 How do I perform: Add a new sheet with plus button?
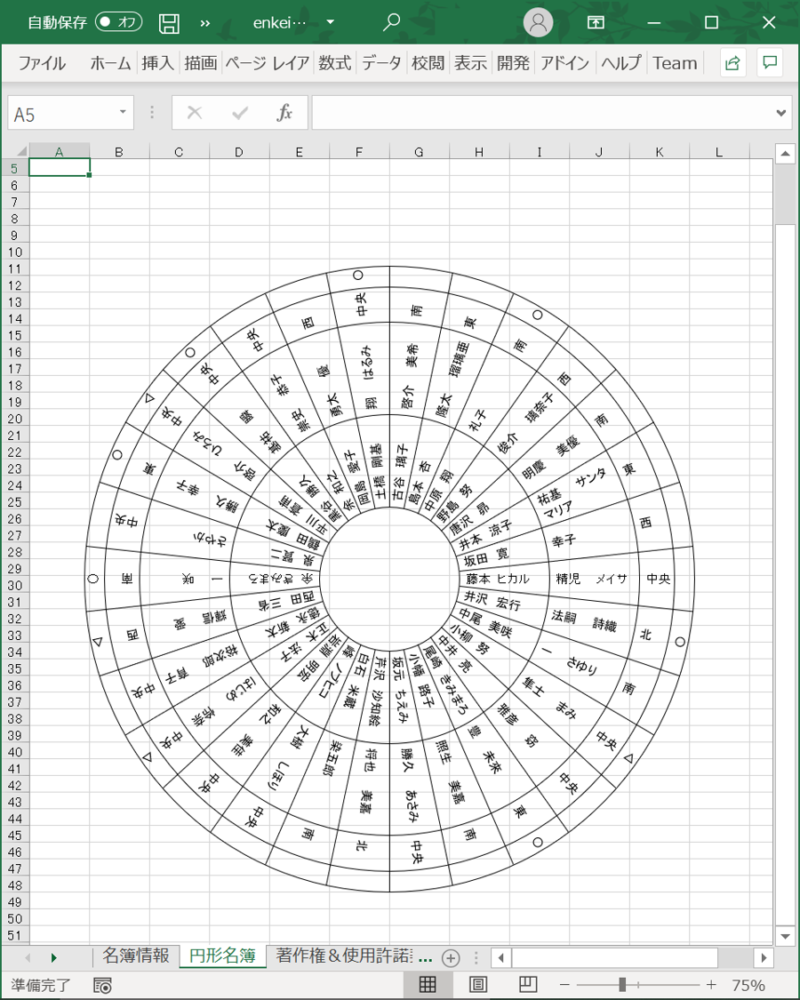click(x=451, y=957)
